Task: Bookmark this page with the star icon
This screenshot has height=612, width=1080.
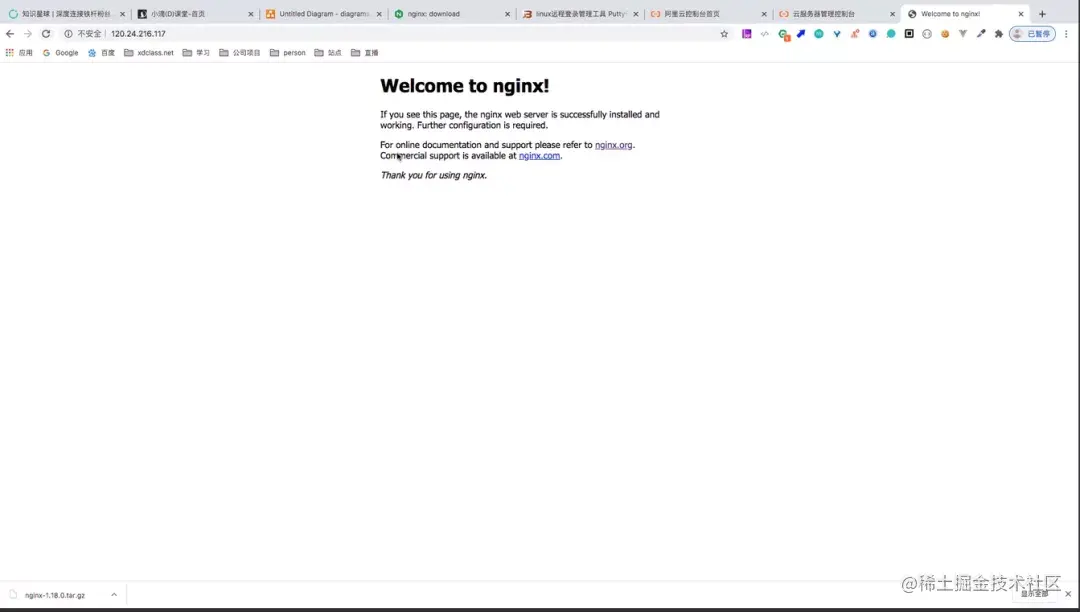Action: [724, 34]
